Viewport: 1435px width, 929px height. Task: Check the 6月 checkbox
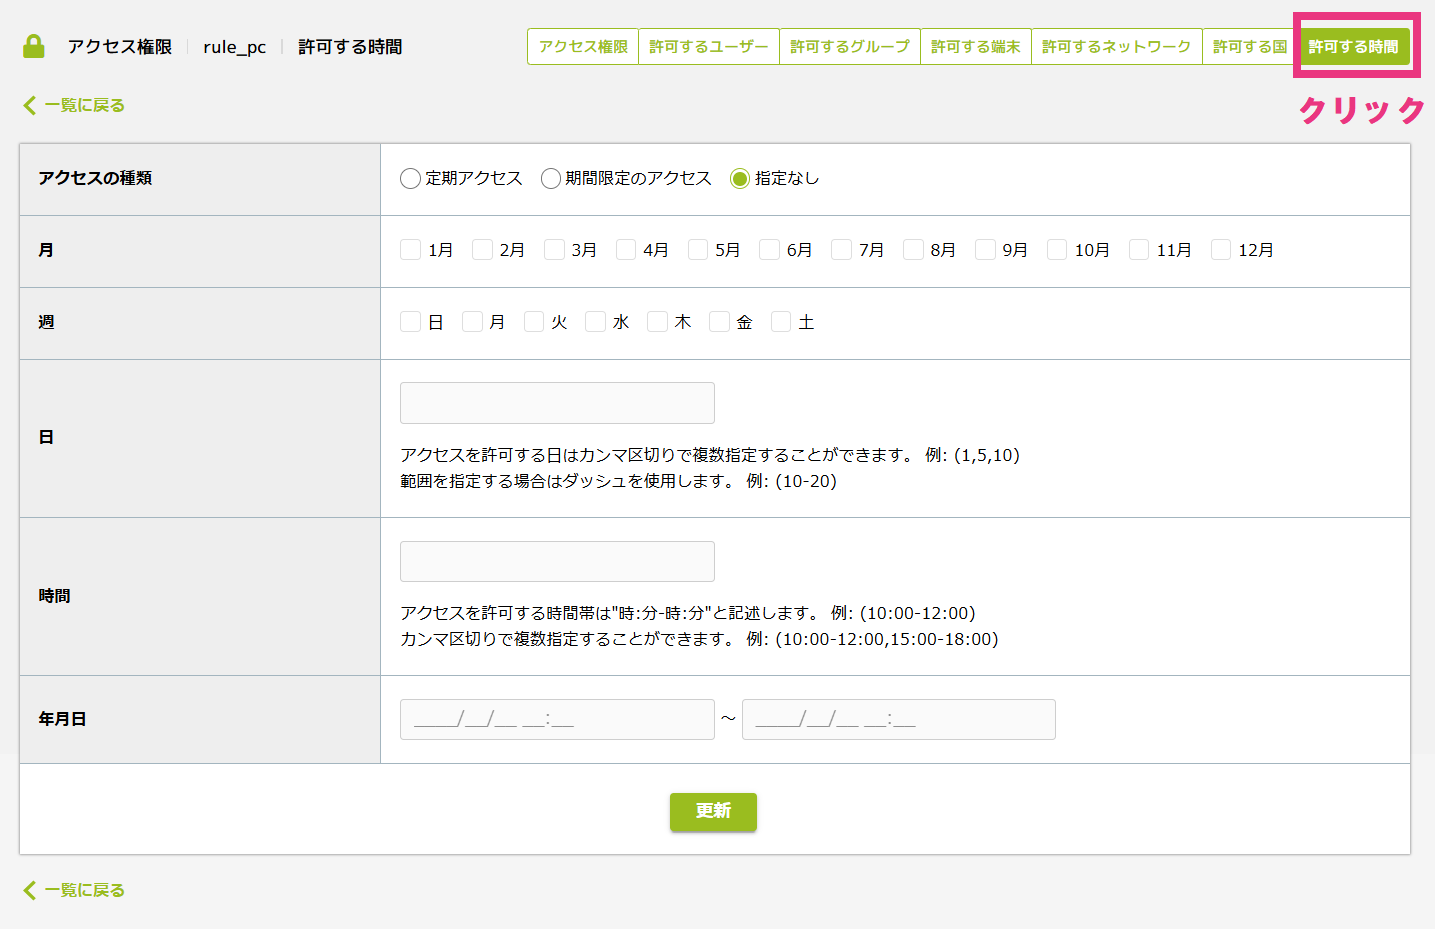click(769, 249)
